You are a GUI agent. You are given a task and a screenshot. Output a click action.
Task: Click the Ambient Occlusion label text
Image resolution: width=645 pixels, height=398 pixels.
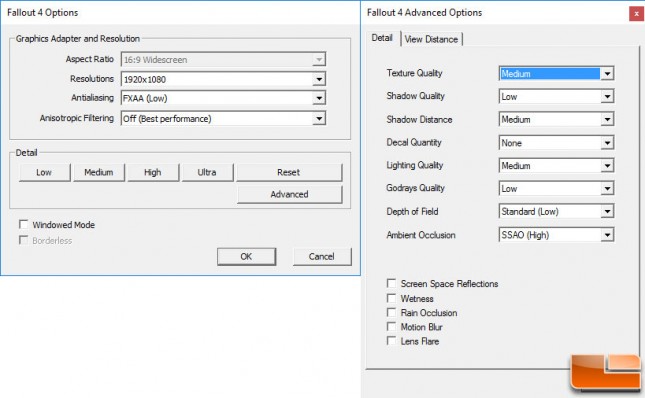tap(421, 235)
